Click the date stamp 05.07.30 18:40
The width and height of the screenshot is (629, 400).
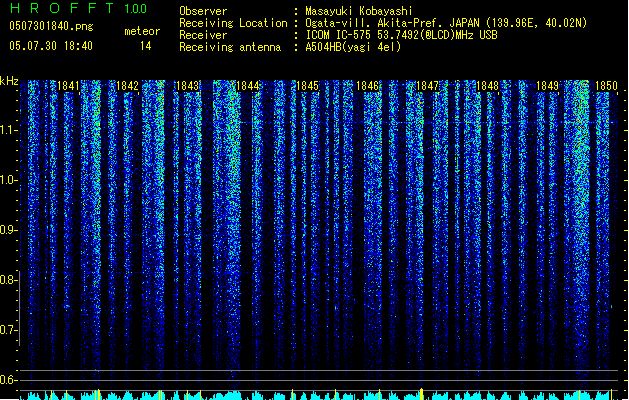[x=51, y=46]
